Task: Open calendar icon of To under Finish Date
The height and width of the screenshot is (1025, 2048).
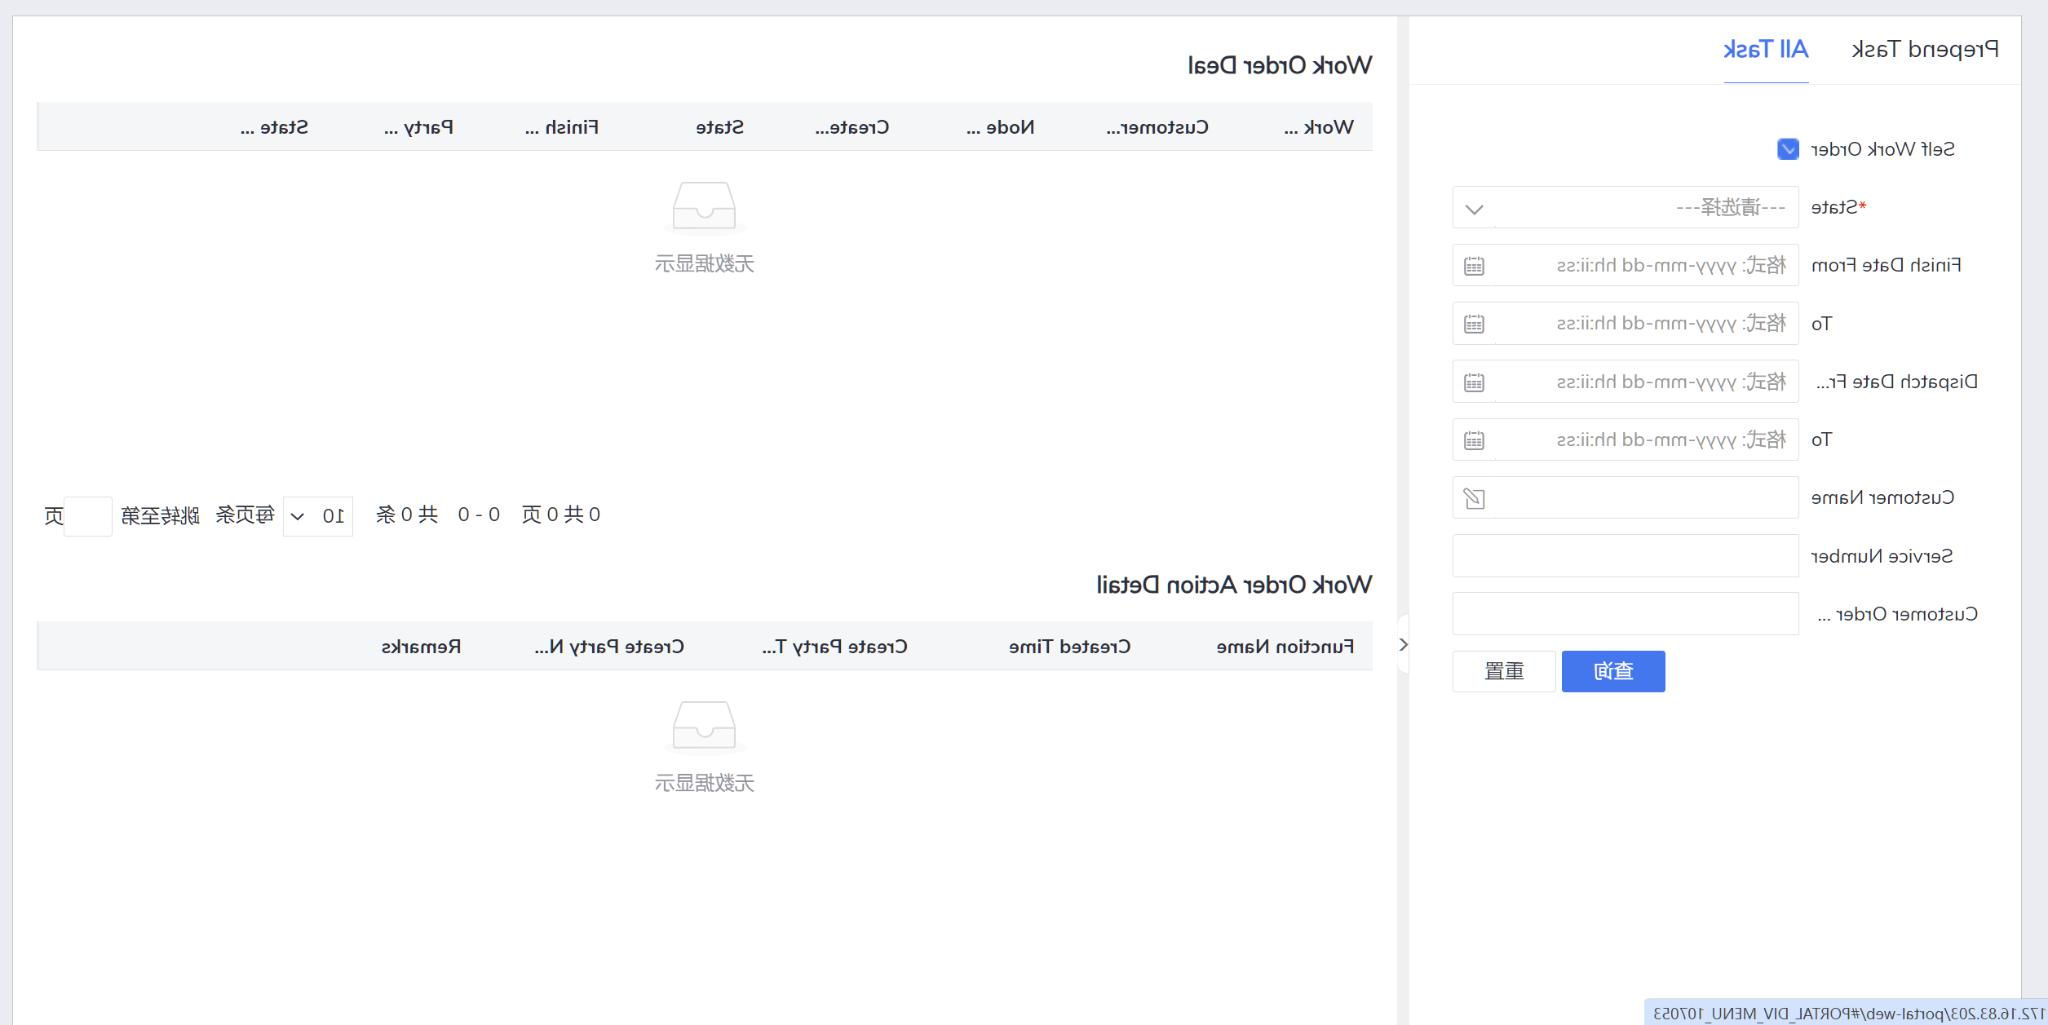Action: click(1474, 324)
